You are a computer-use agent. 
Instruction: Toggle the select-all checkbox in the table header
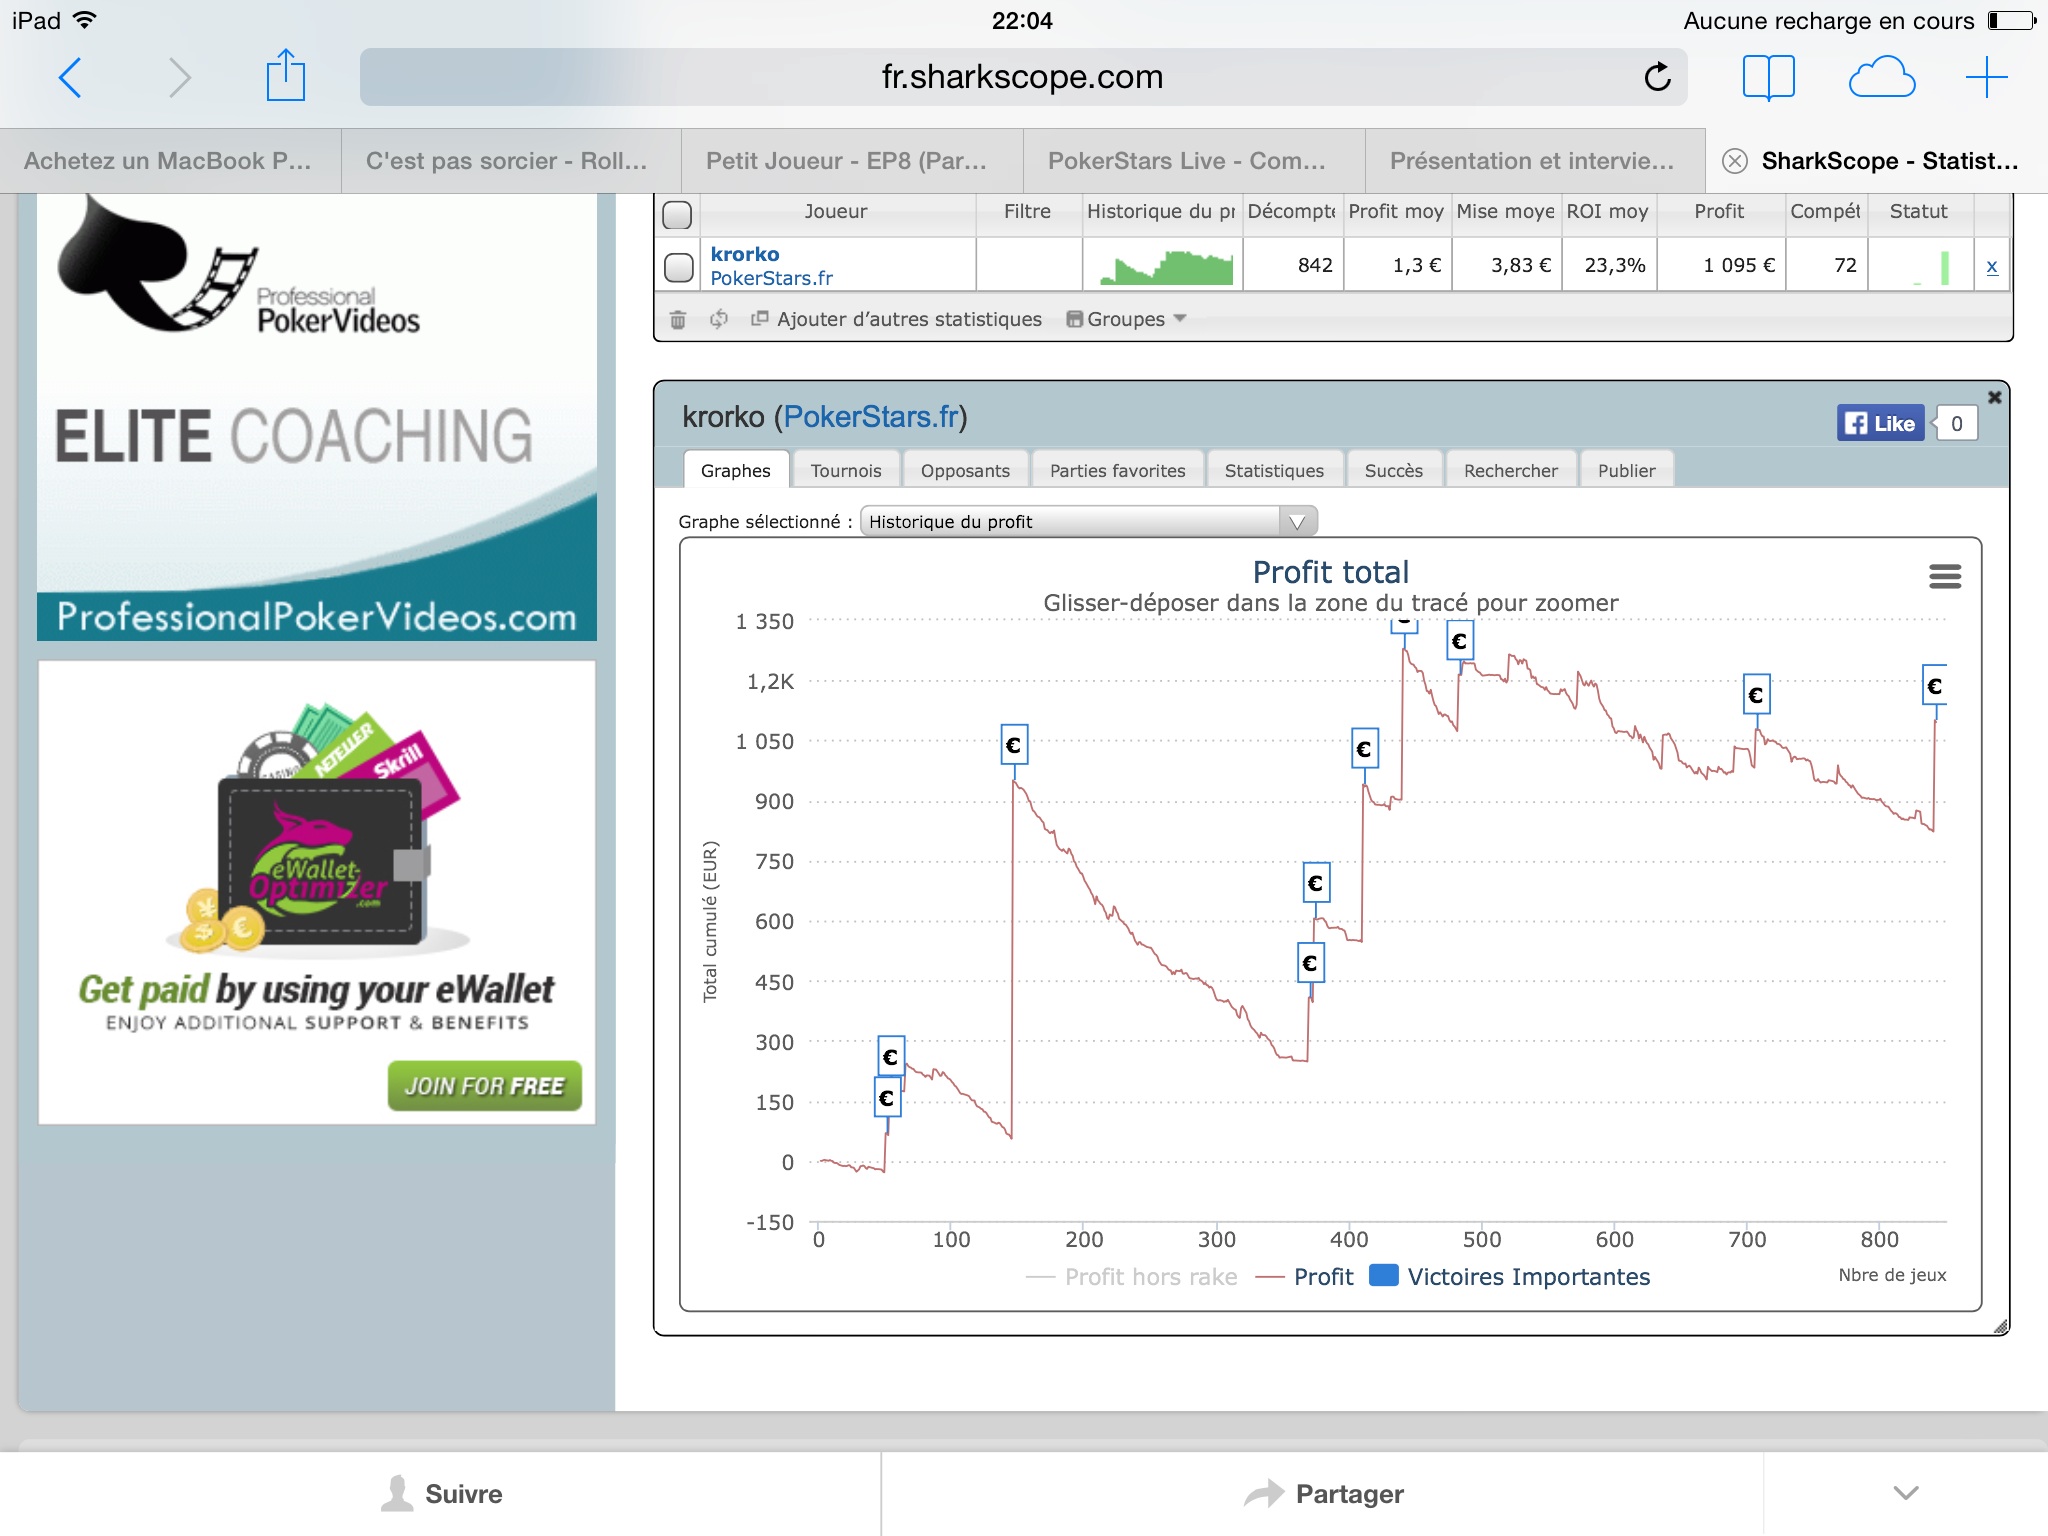[678, 214]
